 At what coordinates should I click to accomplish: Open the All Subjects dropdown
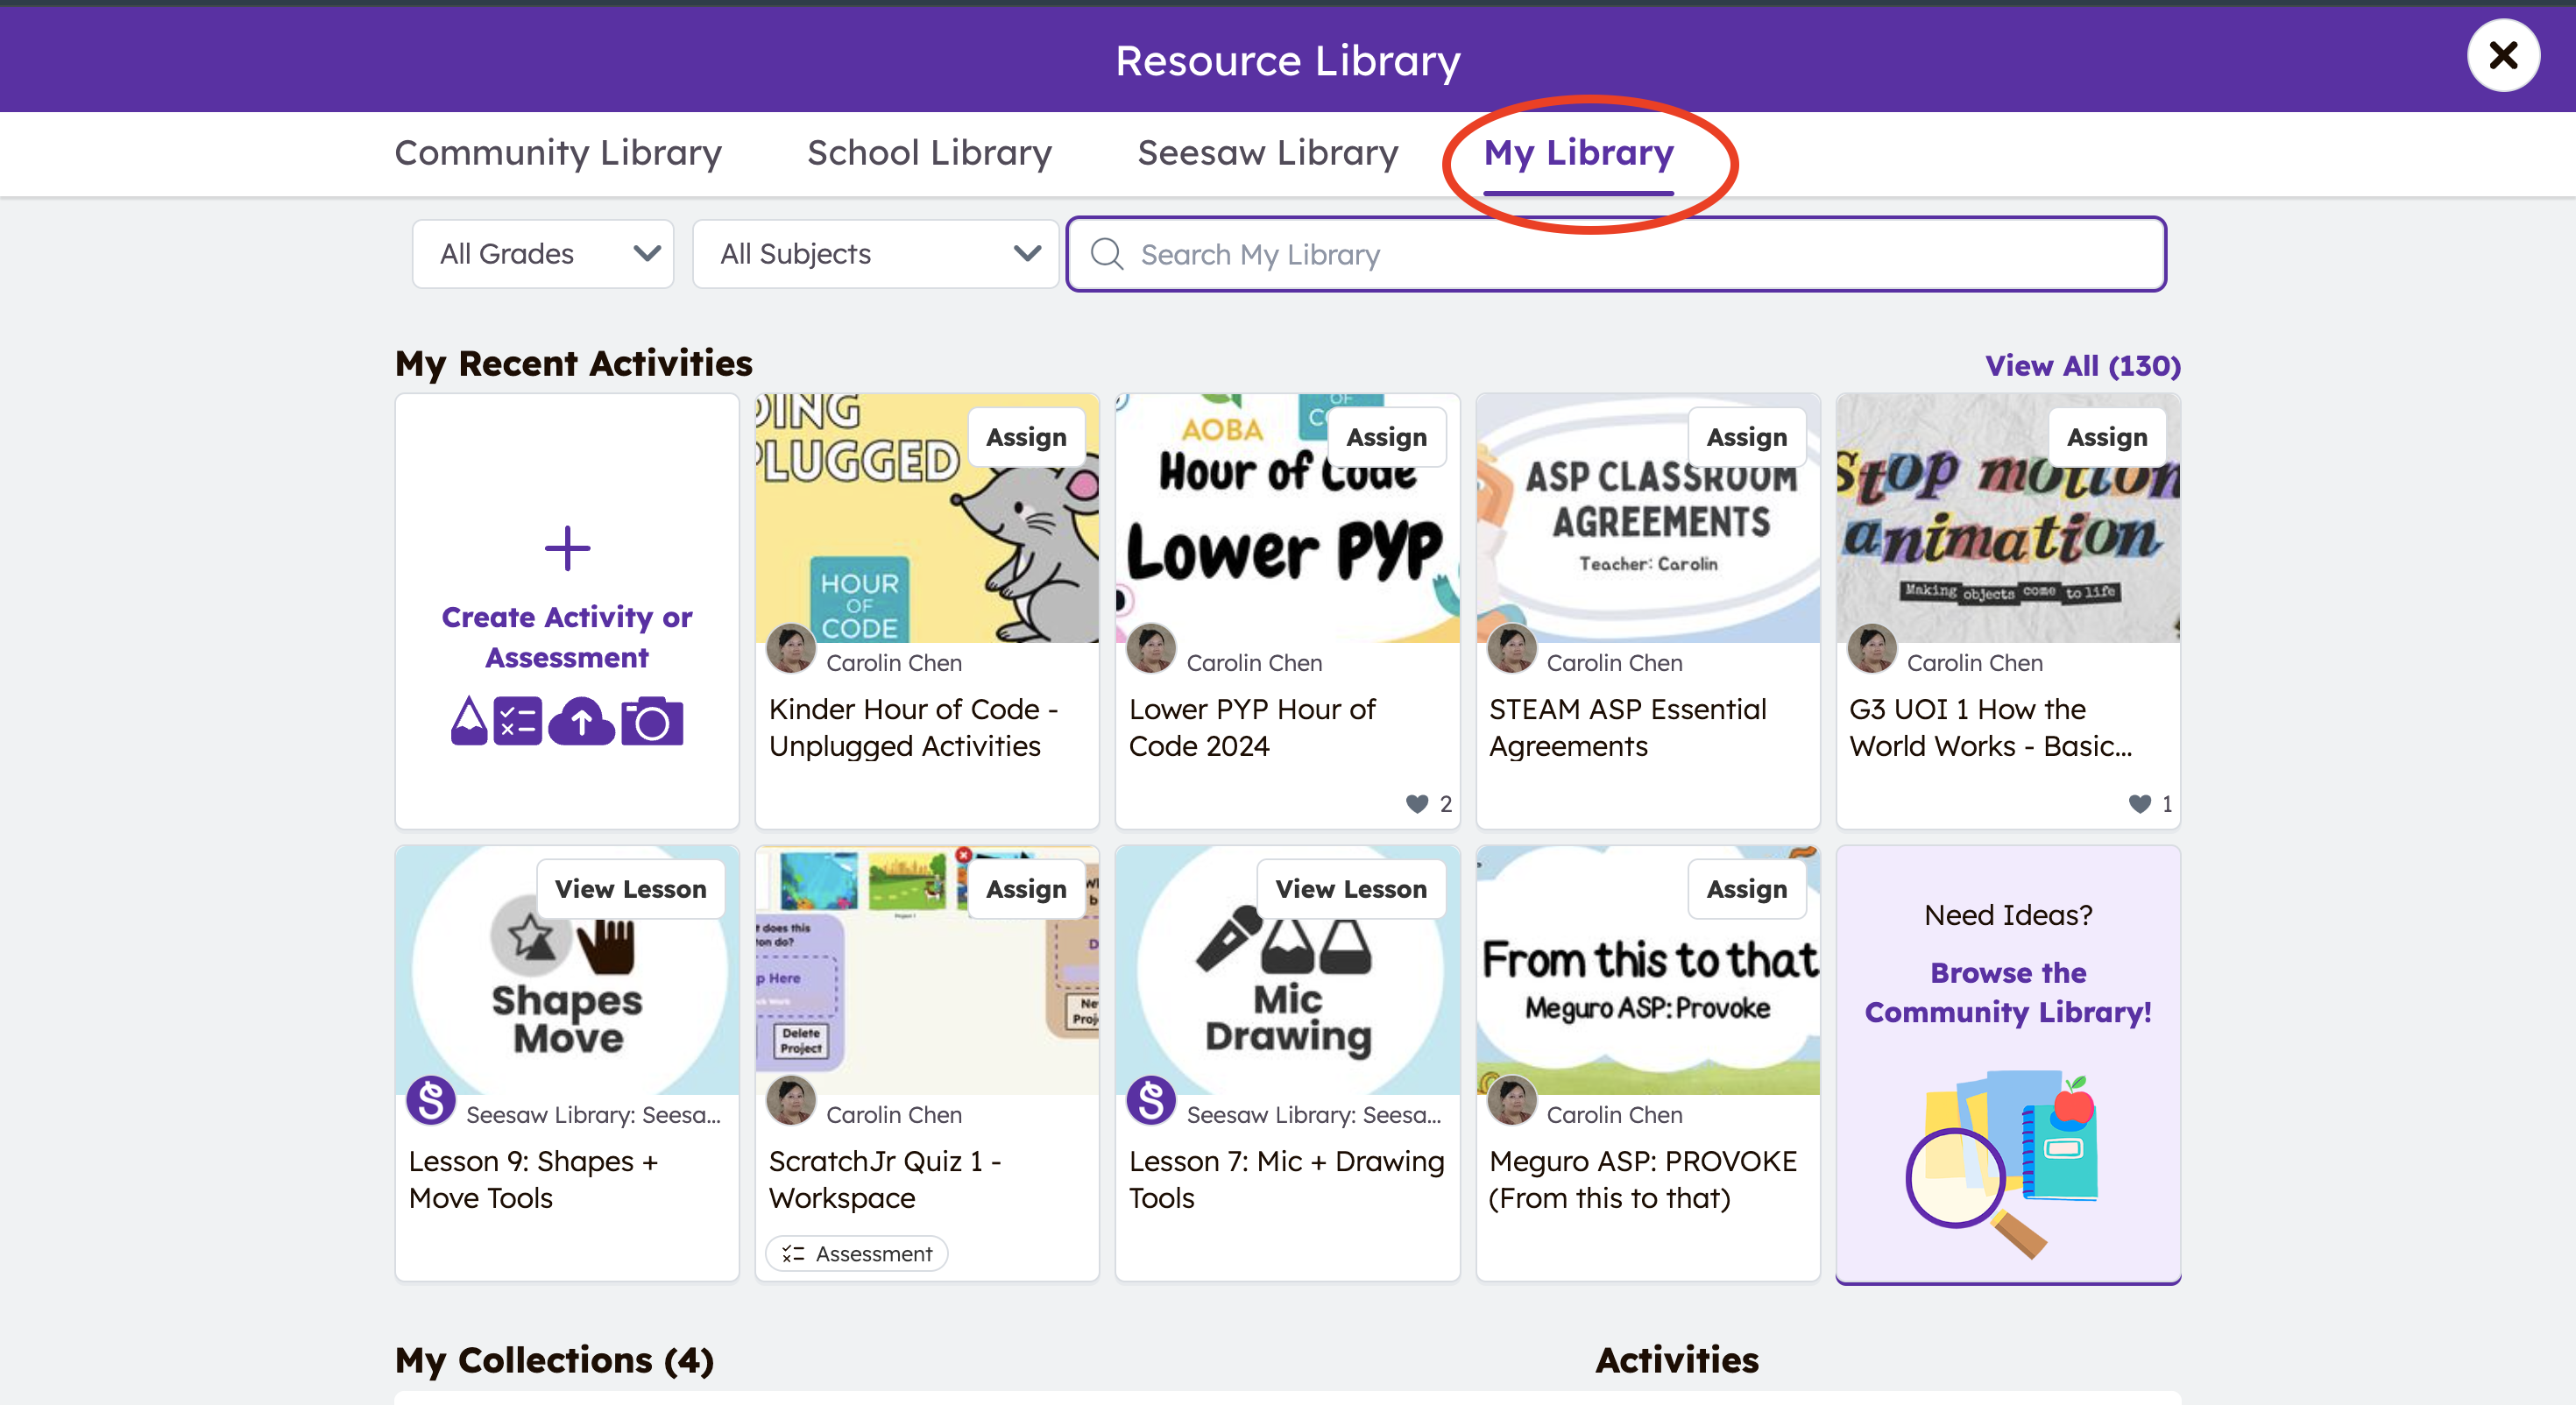[x=875, y=254]
